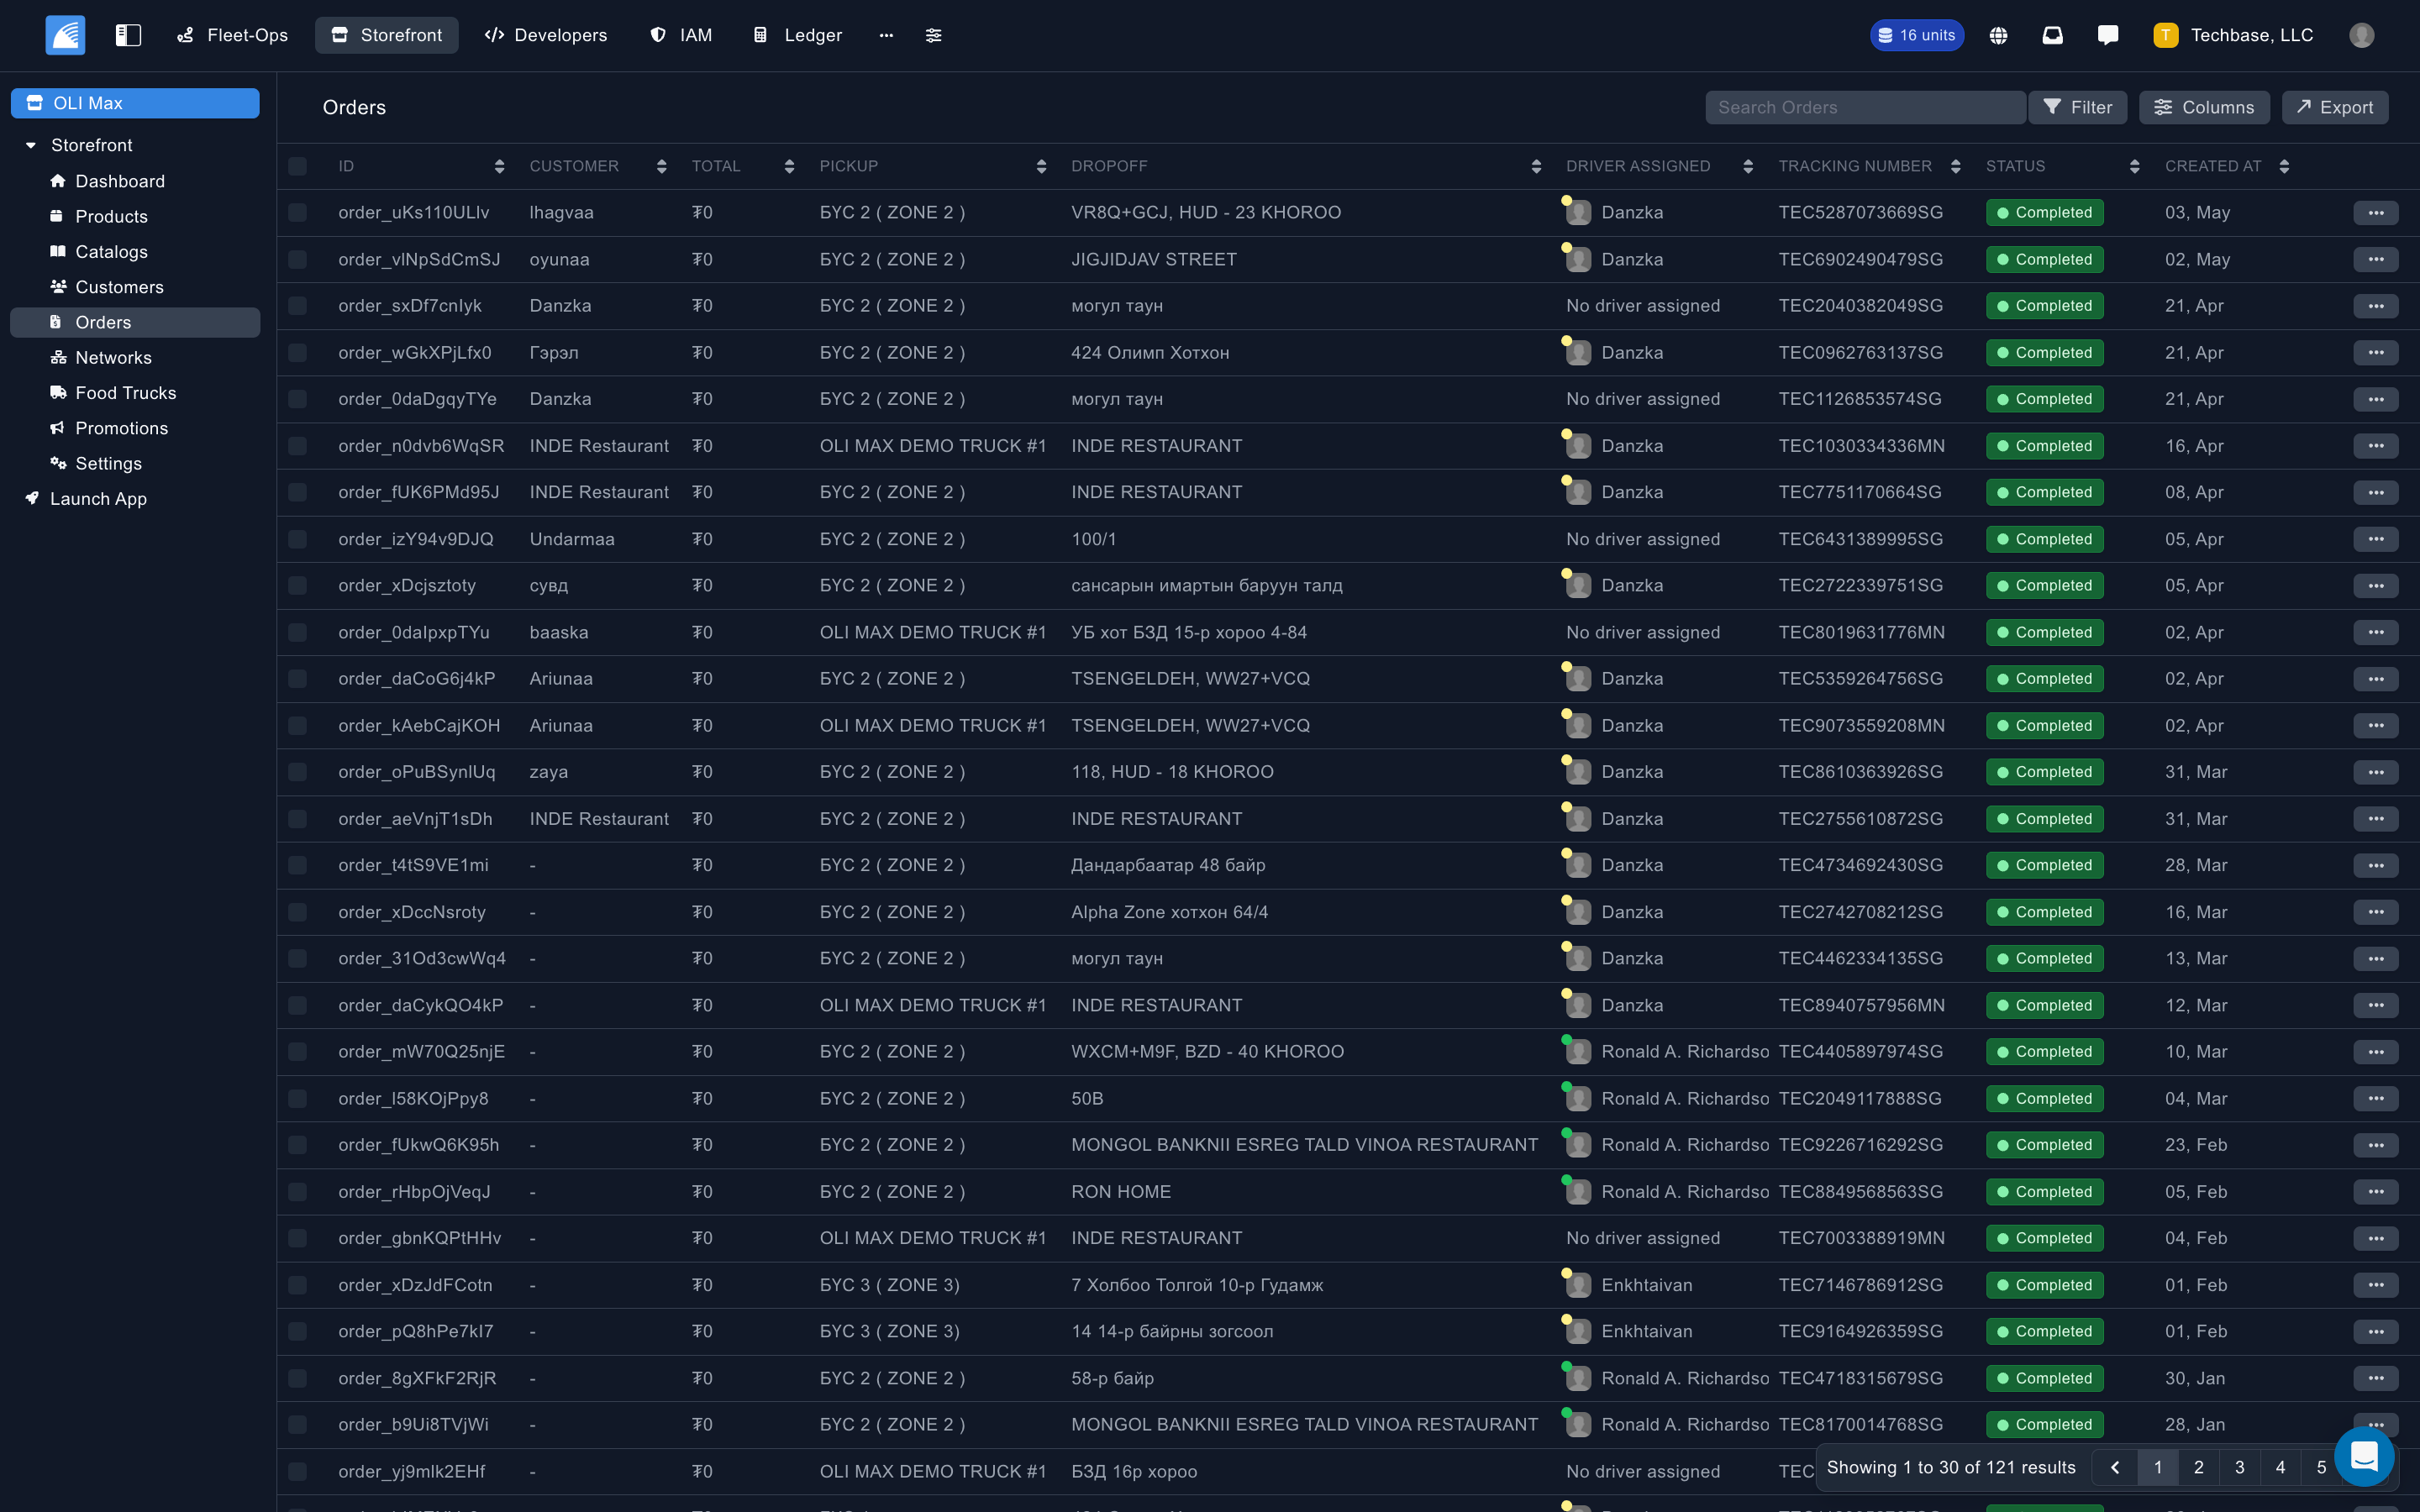Open the more extensions ellipsis menu

[x=886, y=35]
